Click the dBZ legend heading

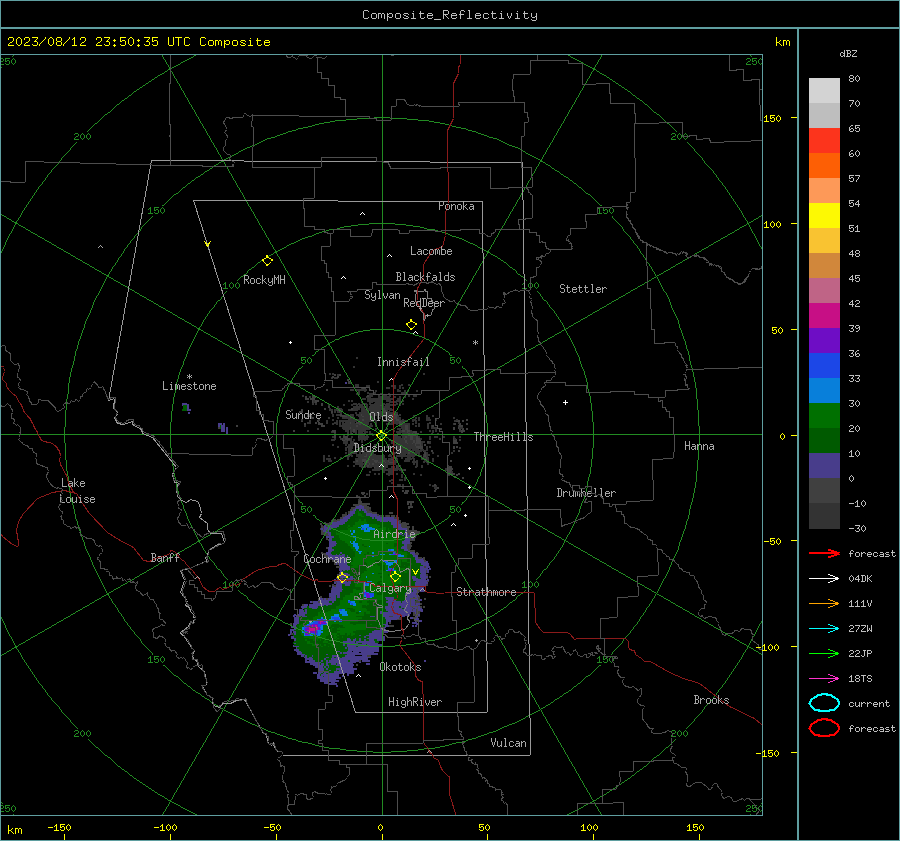848,54
